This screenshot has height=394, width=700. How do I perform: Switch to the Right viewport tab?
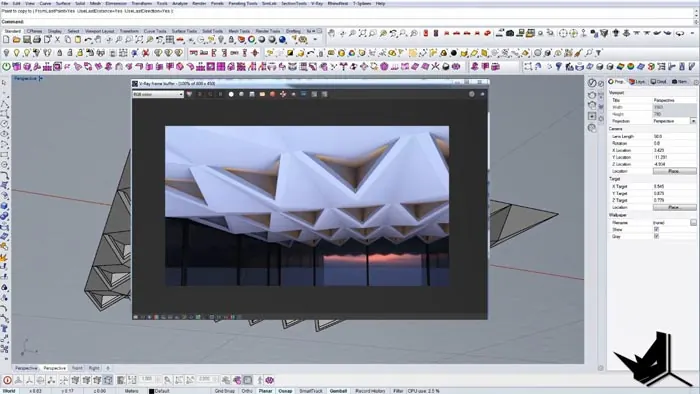point(94,368)
